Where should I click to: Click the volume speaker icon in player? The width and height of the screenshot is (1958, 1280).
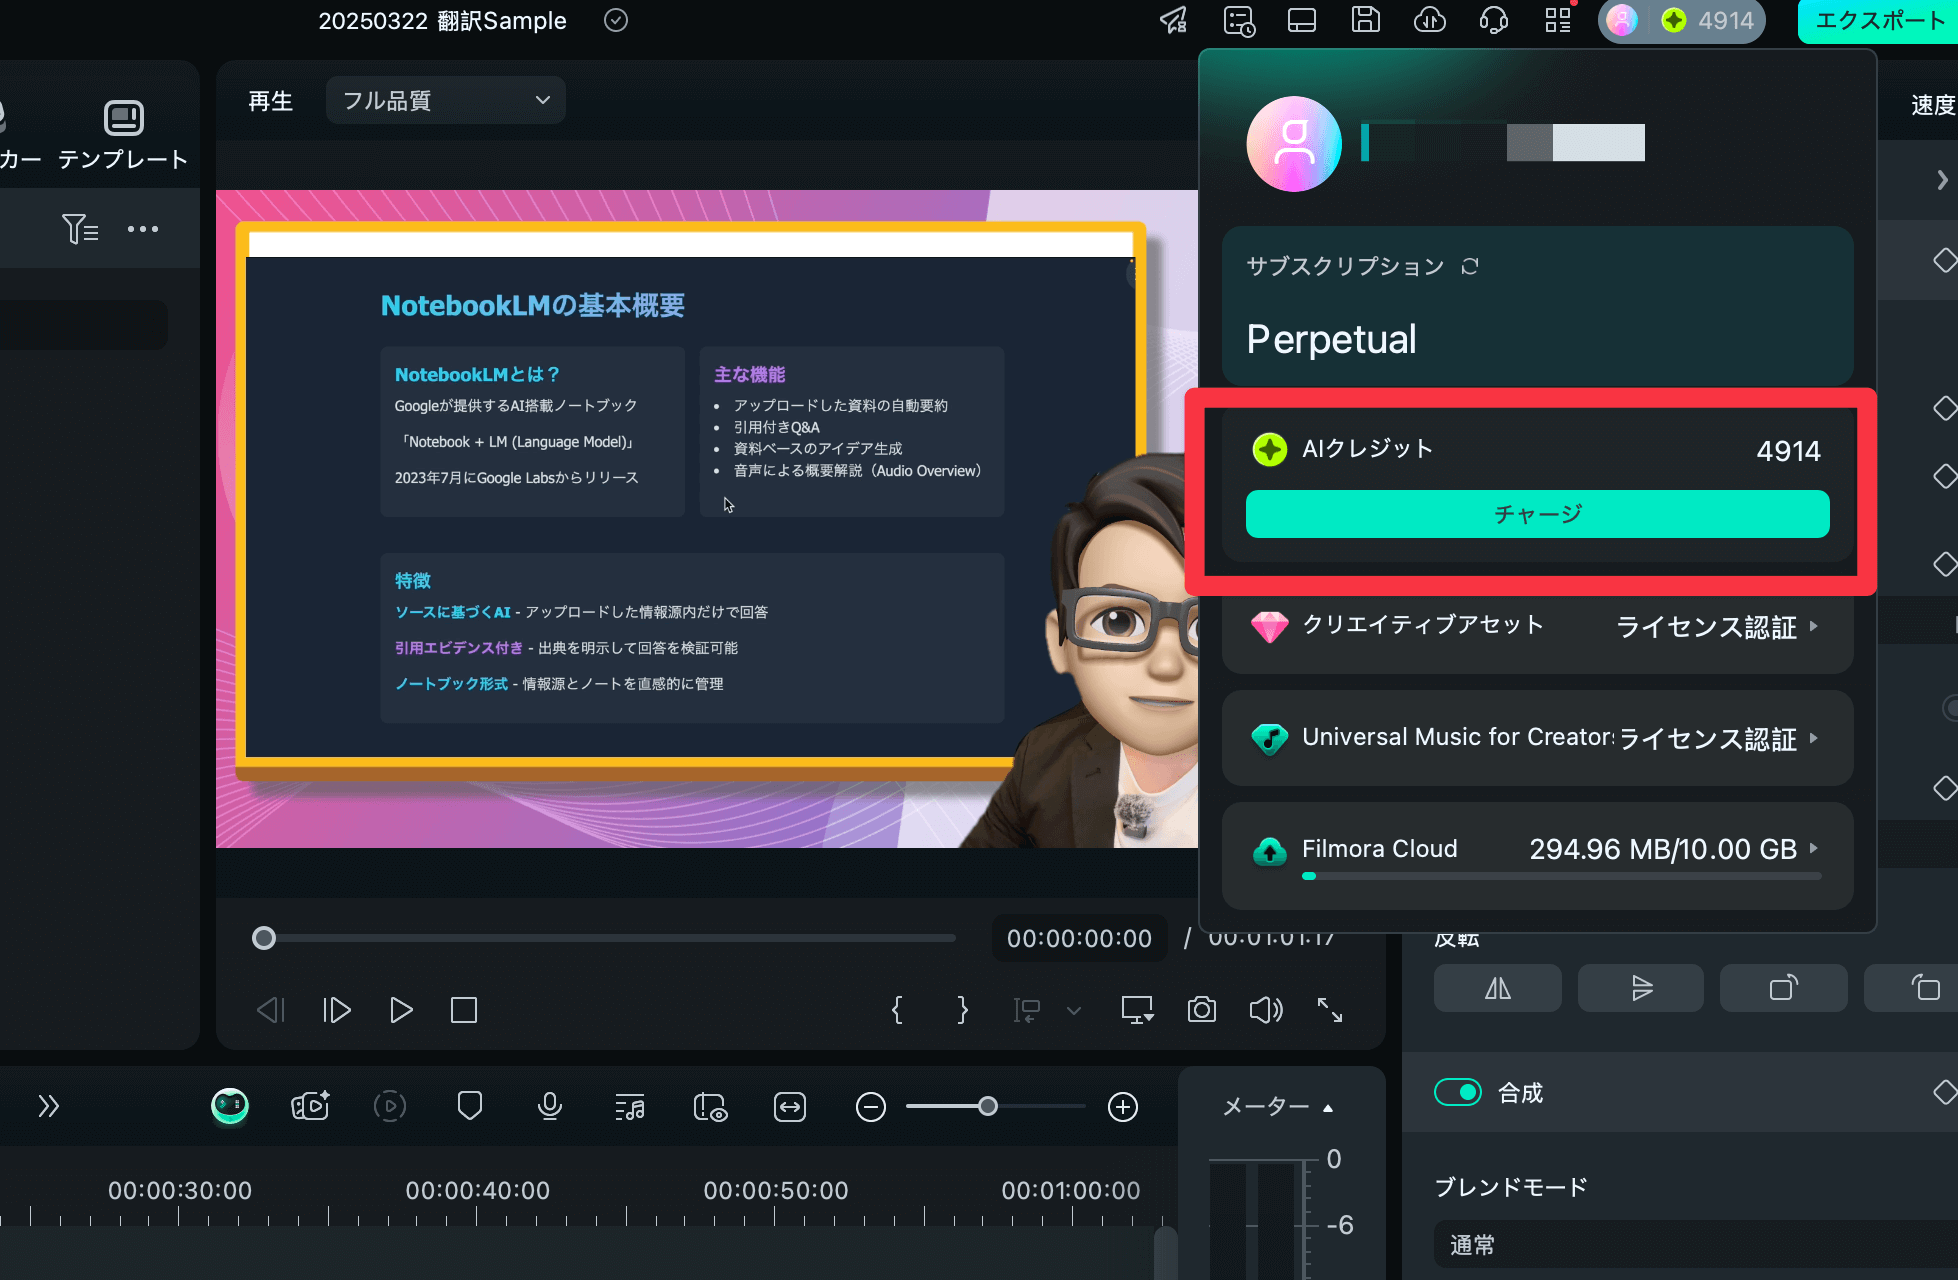(1265, 1010)
